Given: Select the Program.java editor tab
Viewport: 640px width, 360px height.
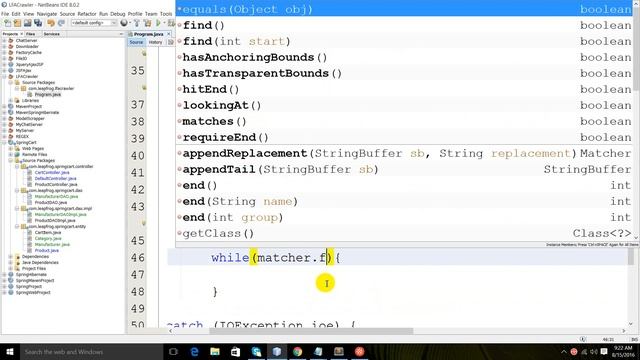Looking at the screenshot, I should pos(149,34).
